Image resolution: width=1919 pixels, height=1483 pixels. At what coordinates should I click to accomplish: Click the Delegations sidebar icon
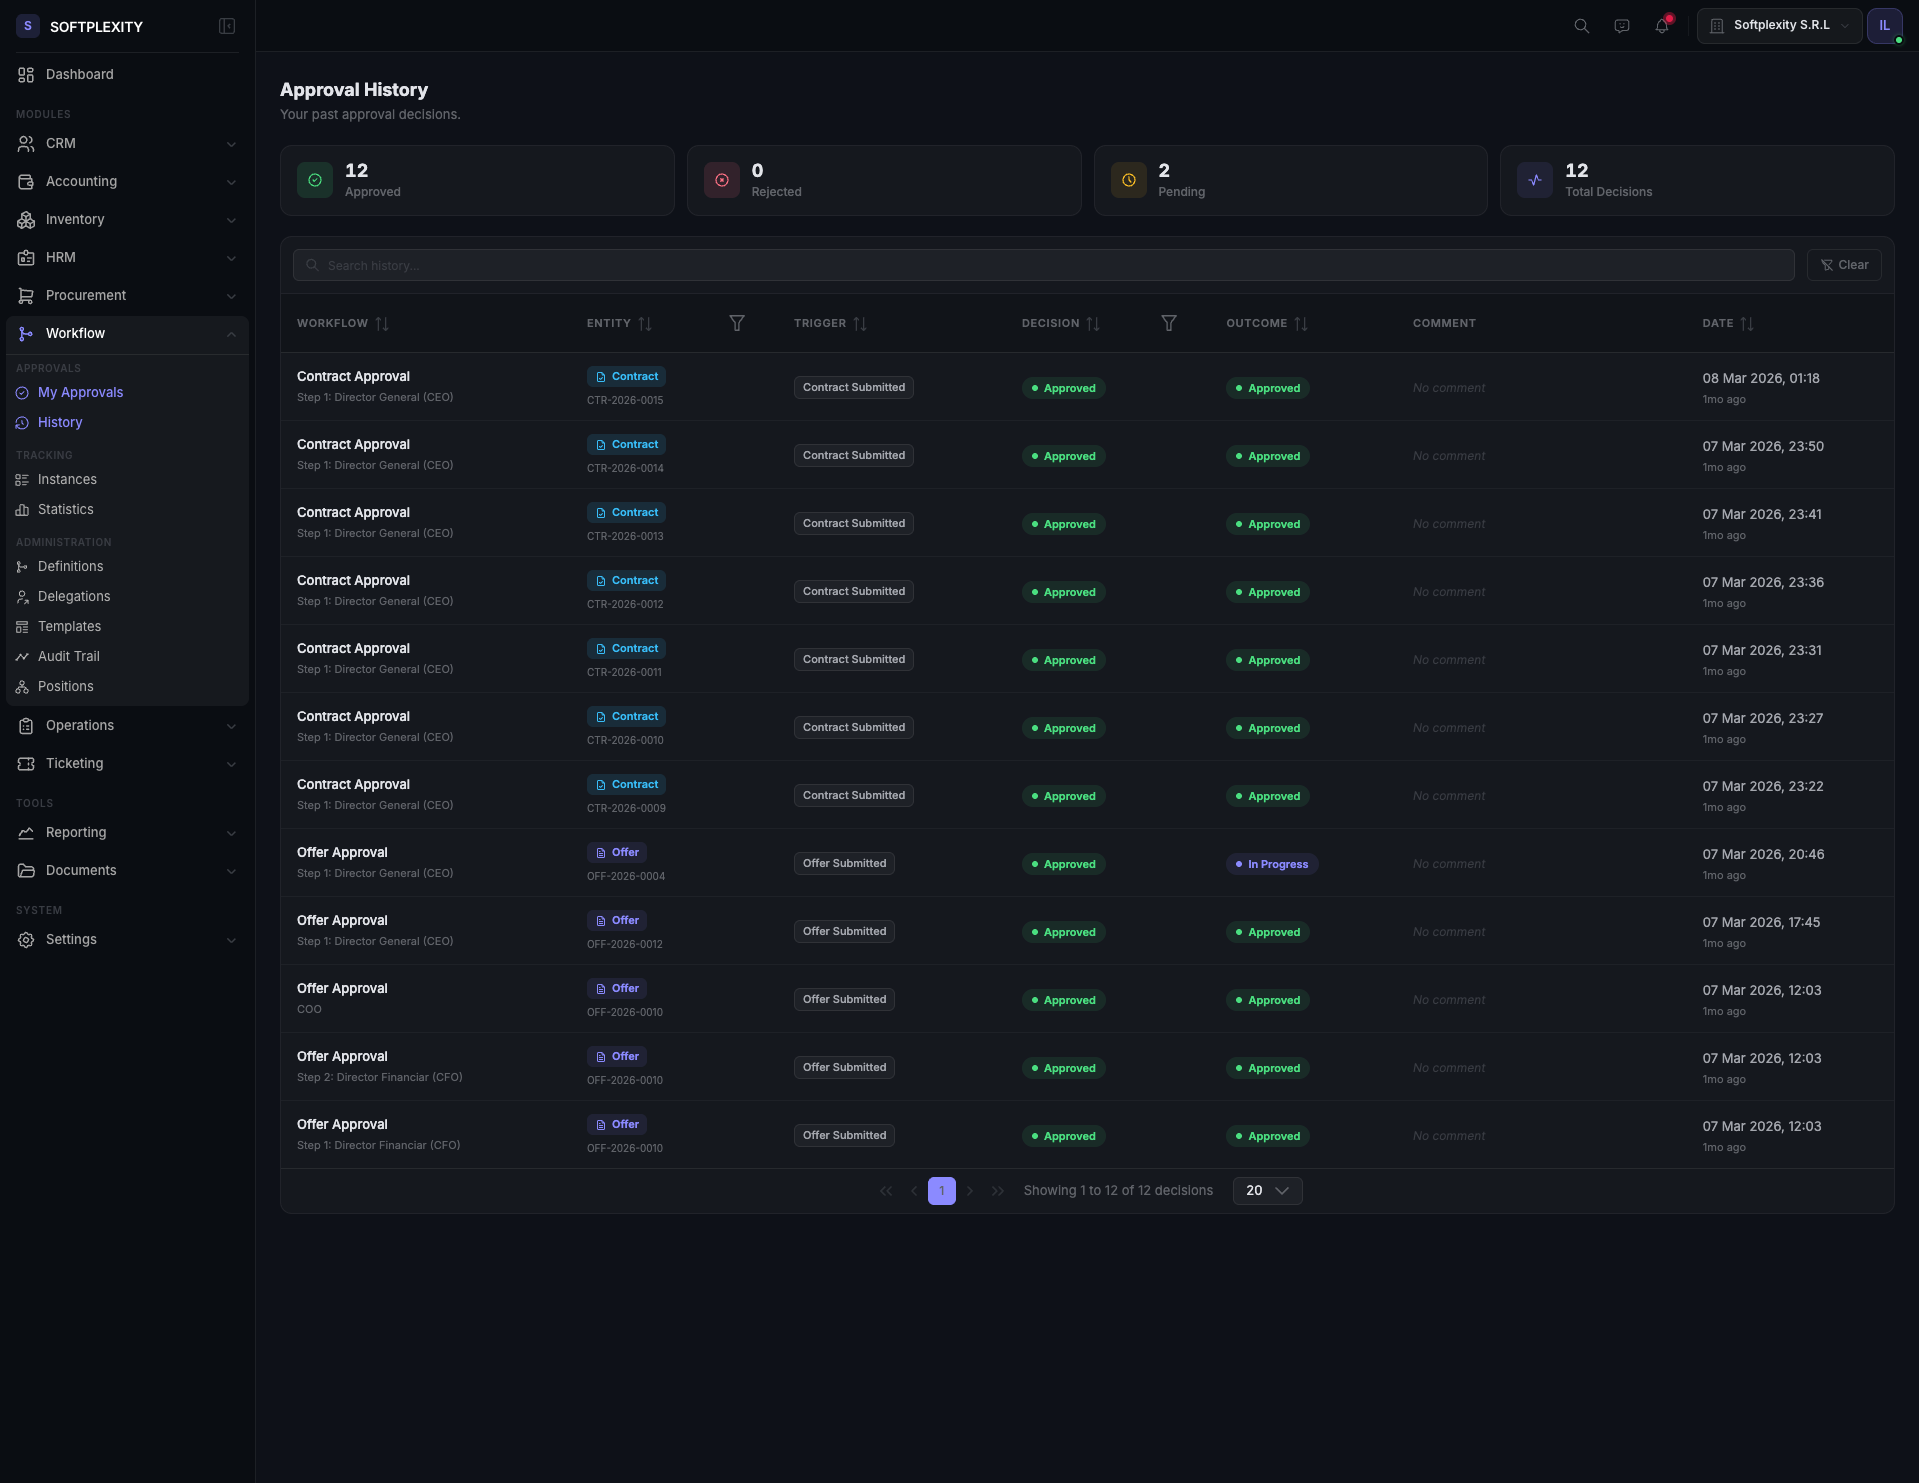point(23,596)
